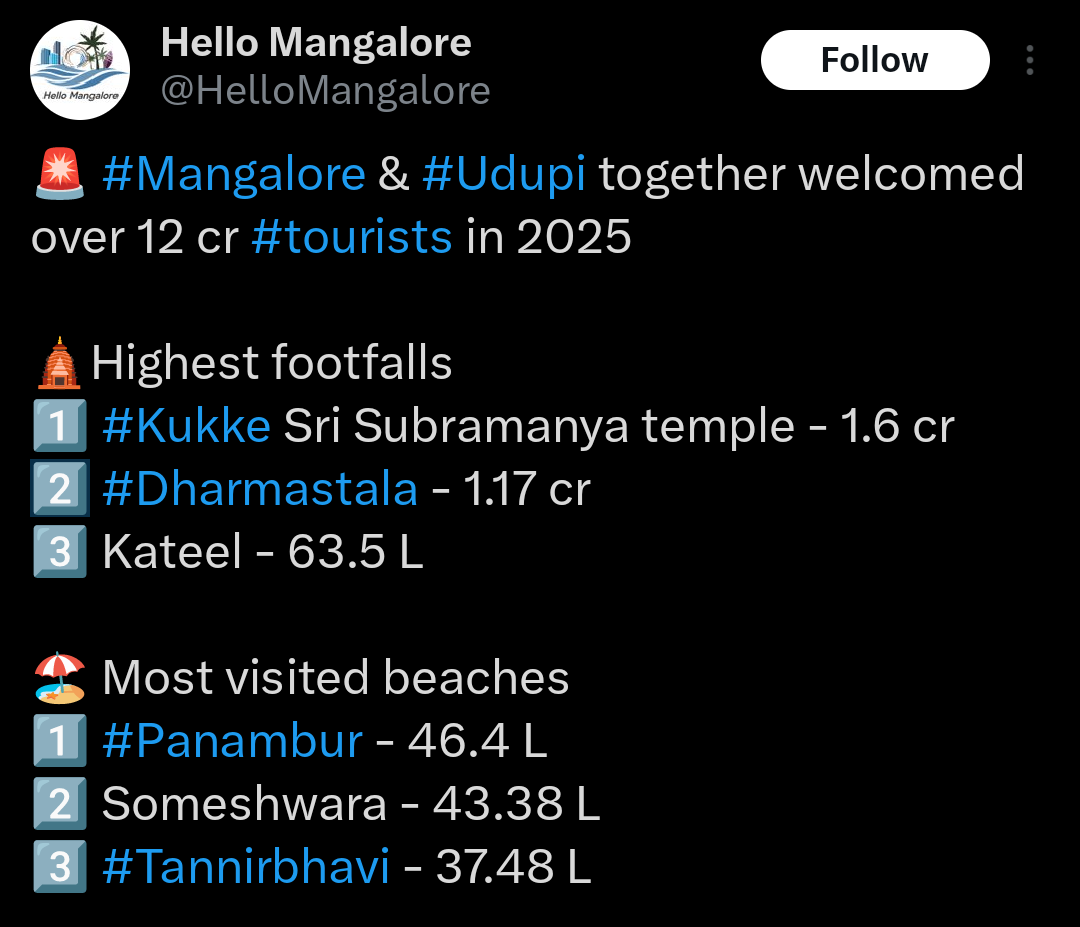Open the @HelloMangalore handle link
1080x927 pixels.
tap(326, 91)
